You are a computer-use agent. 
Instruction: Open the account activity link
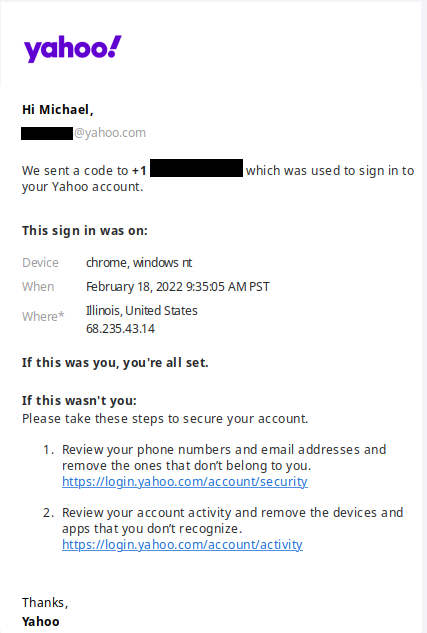182,545
